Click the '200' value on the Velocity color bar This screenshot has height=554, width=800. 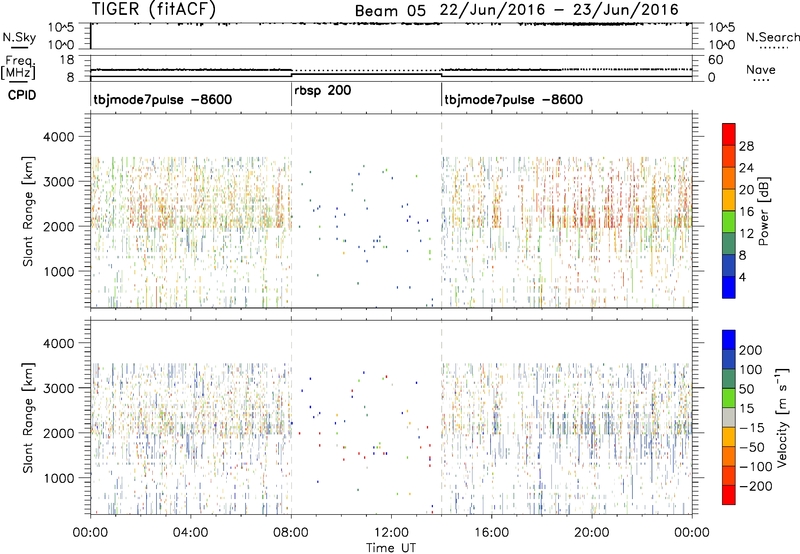[751, 350]
